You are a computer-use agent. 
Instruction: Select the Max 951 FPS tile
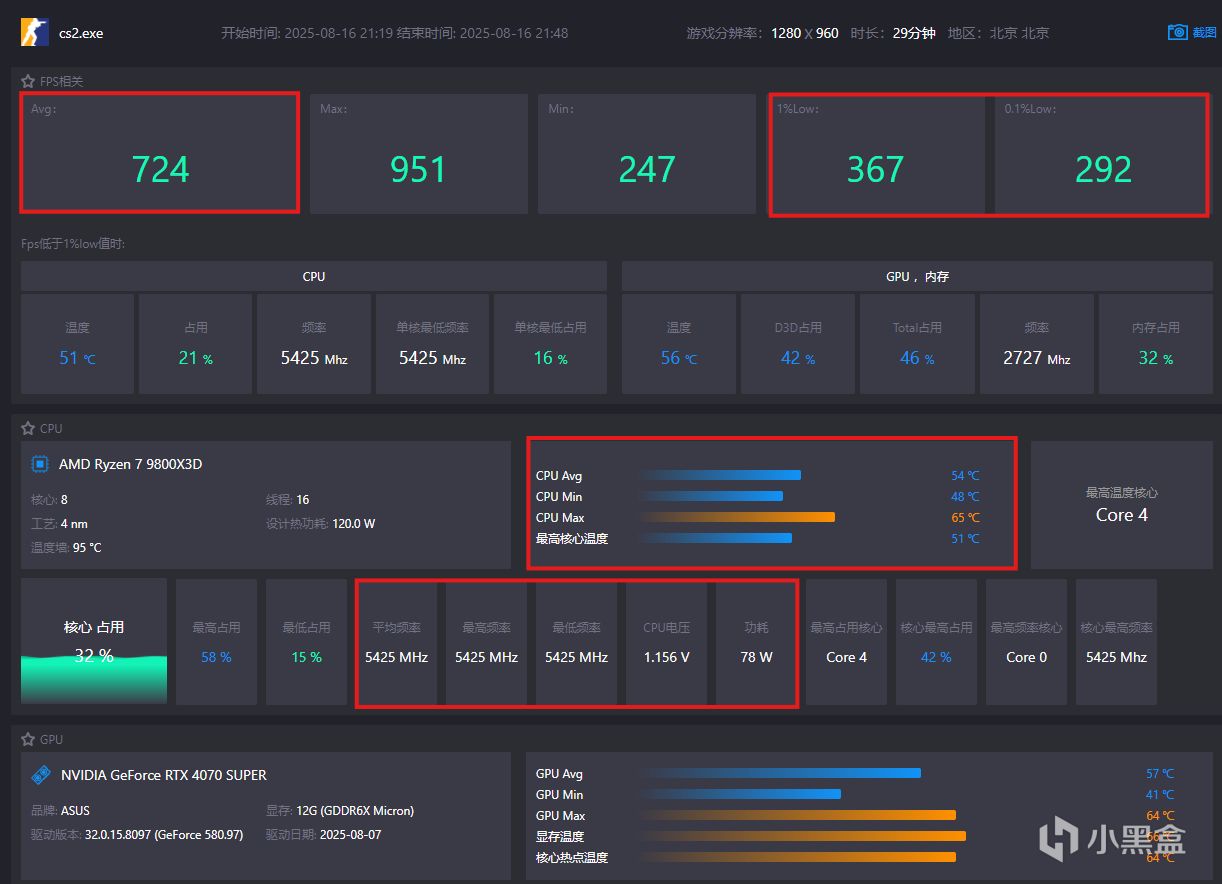[418, 154]
